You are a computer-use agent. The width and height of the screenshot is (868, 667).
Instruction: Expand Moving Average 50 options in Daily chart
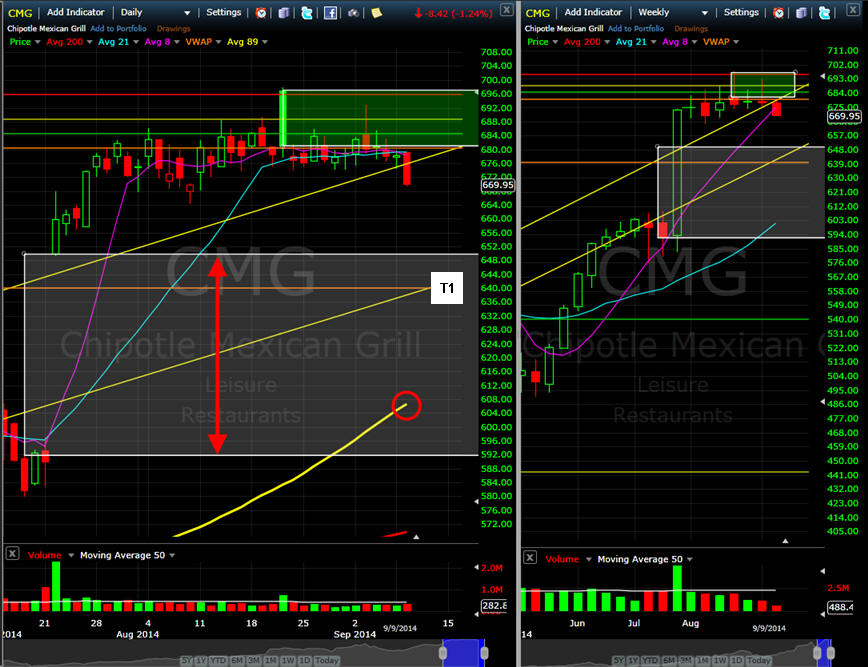tap(172, 555)
